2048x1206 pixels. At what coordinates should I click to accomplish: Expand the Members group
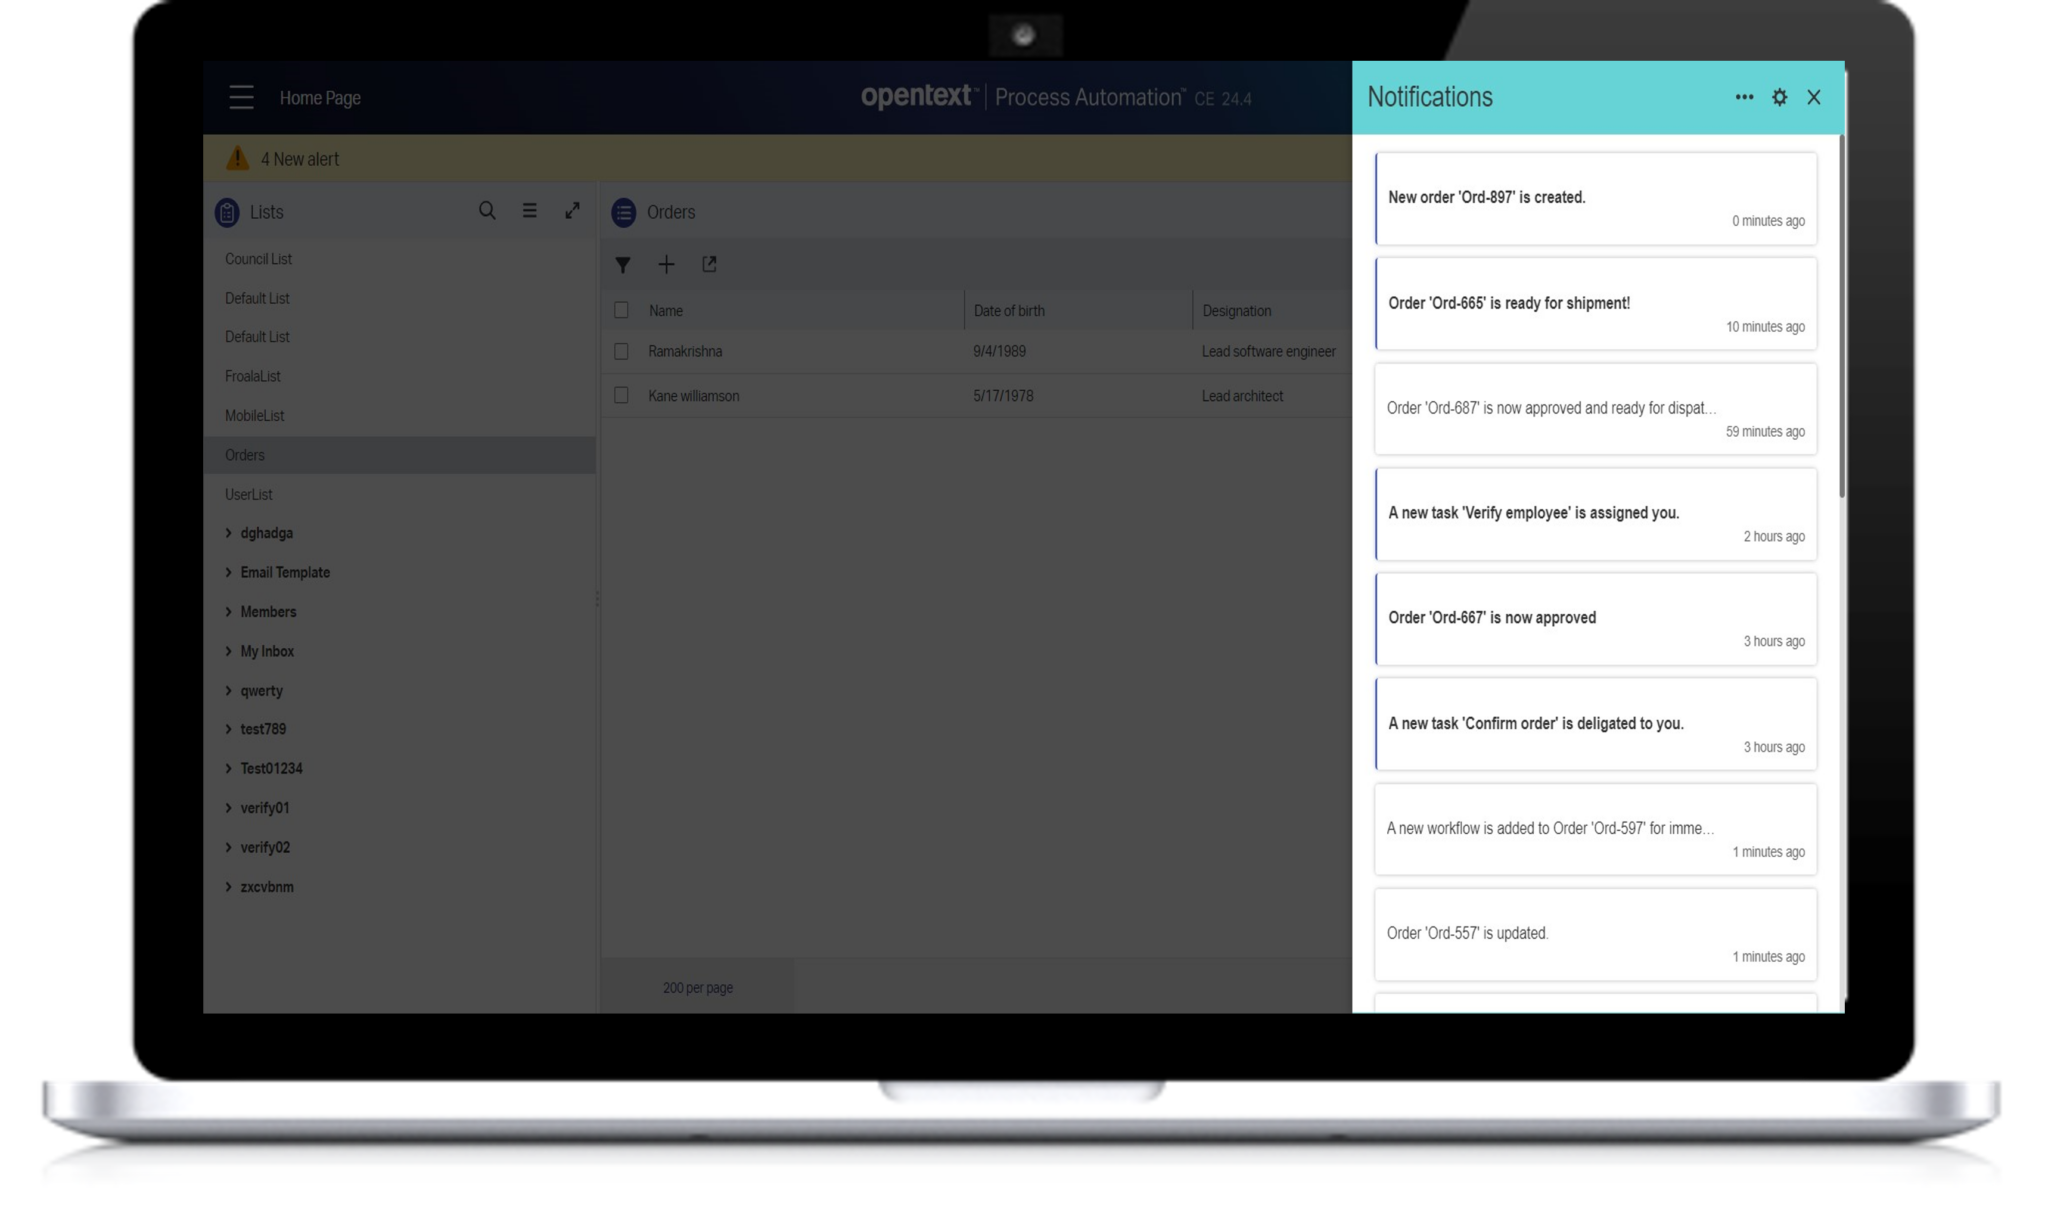click(268, 611)
